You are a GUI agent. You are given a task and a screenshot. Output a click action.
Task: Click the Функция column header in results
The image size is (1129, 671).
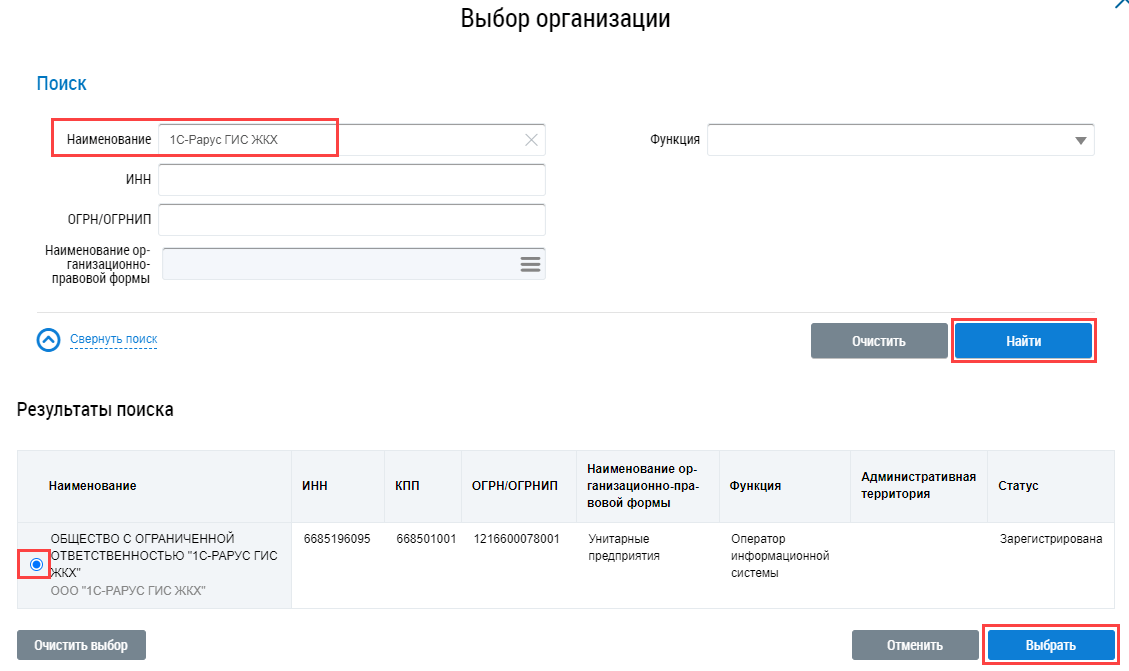tap(755, 486)
